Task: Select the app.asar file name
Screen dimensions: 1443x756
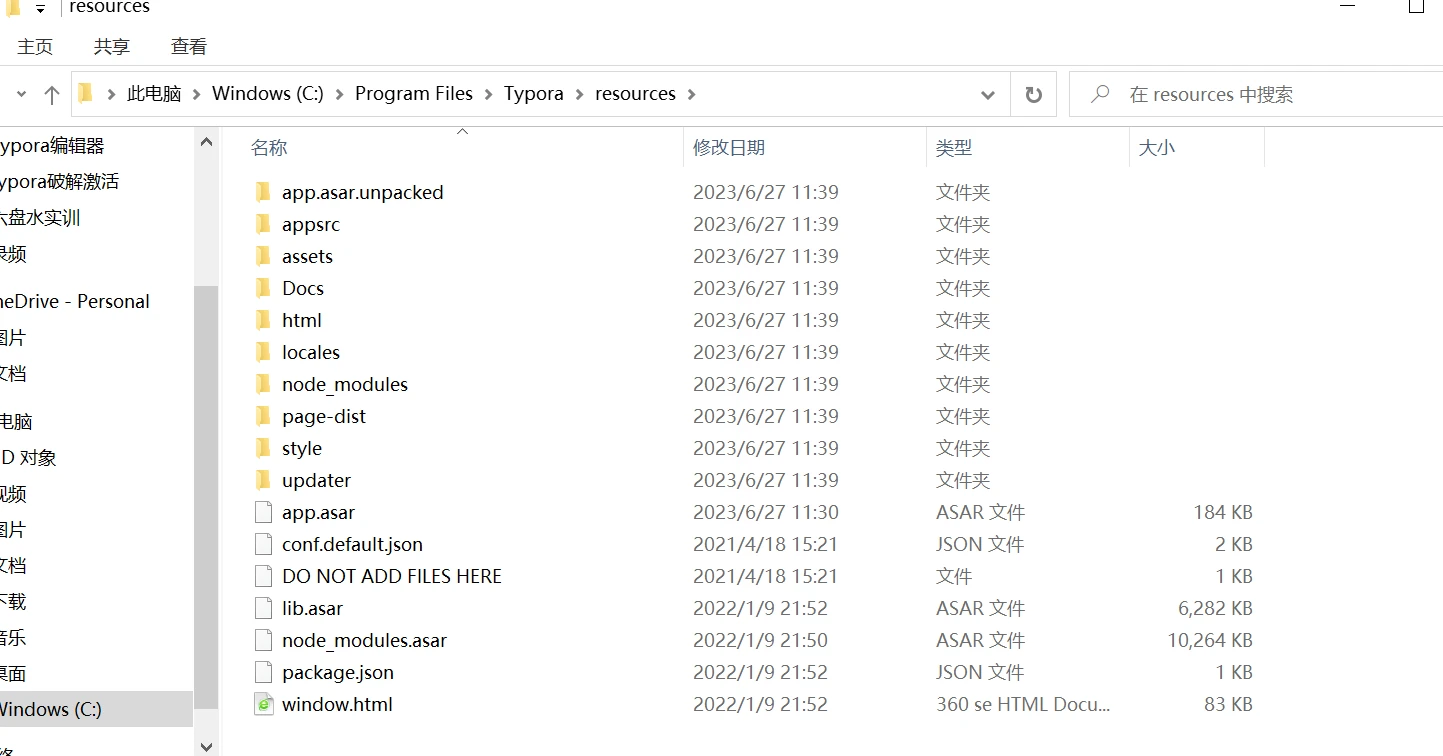Action: (x=319, y=512)
